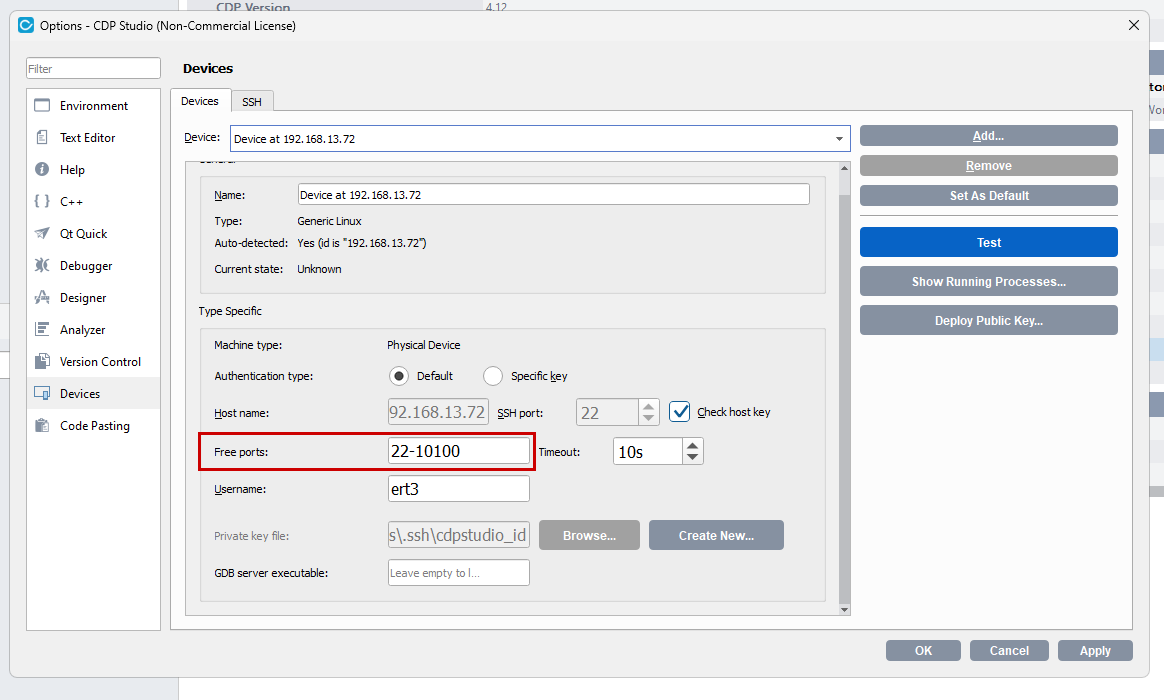Click the Free ports field
This screenshot has width=1164, height=700.
tap(459, 451)
